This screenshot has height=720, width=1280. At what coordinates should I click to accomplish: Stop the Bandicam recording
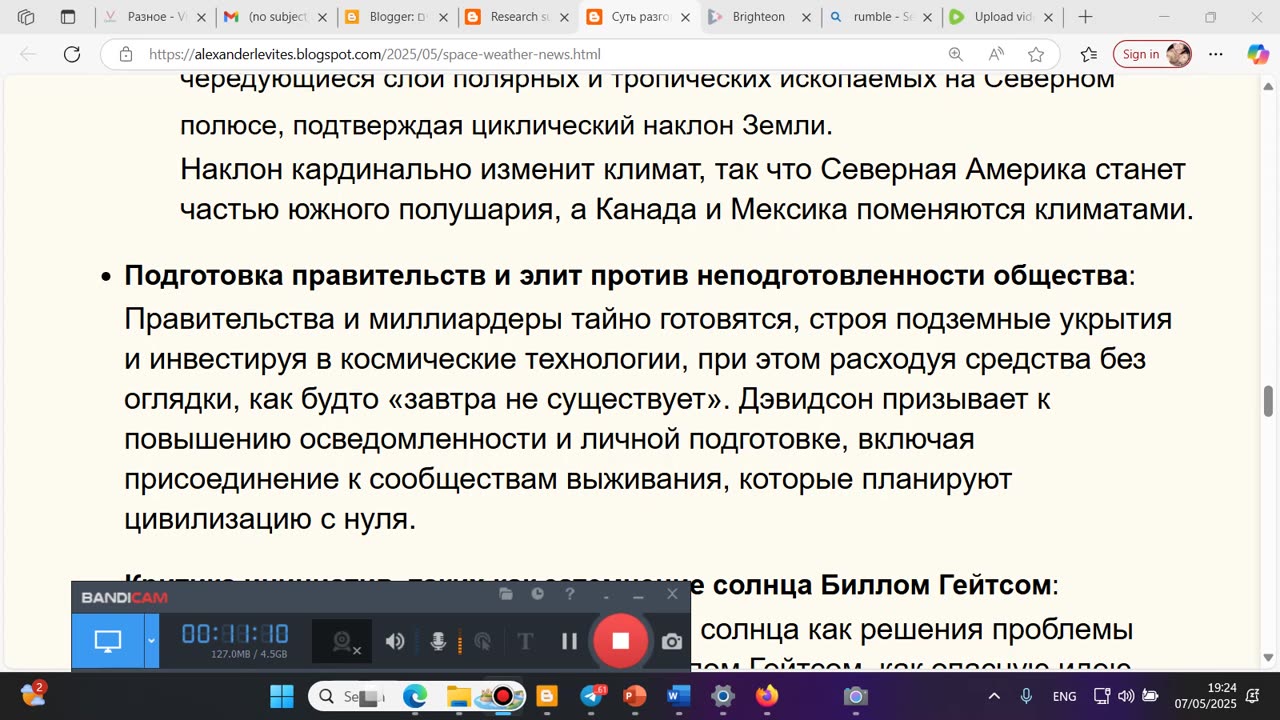(620, 641)
